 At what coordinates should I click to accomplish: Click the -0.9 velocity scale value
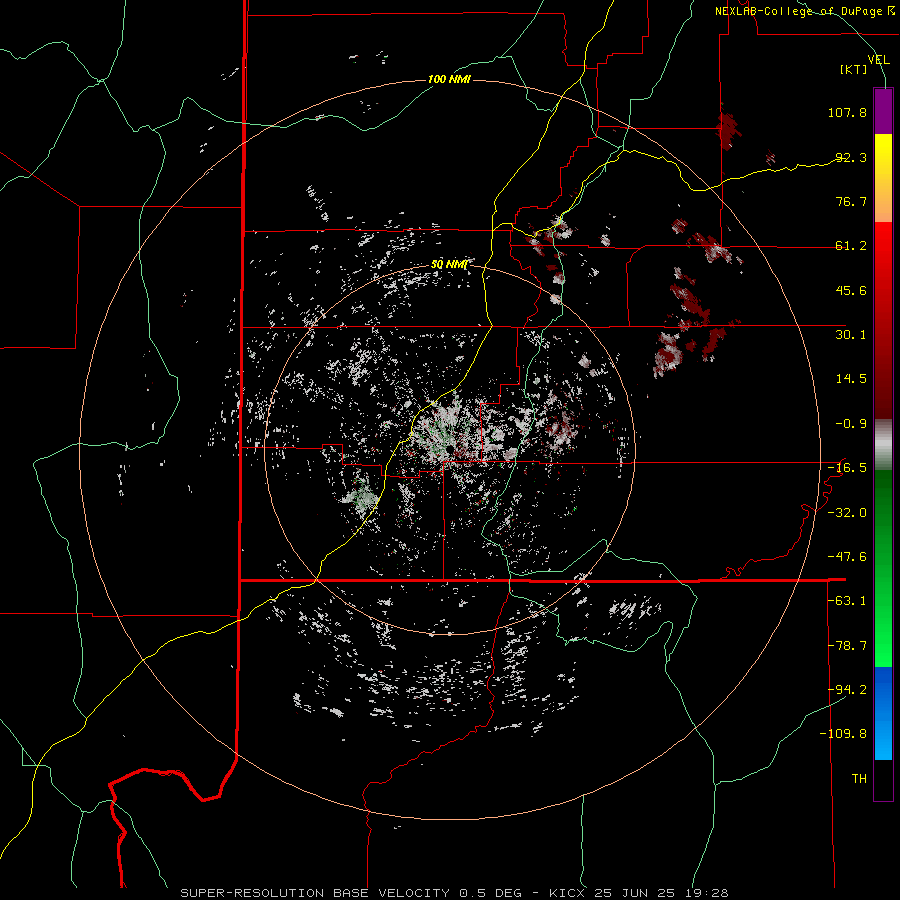coord(851,424)
